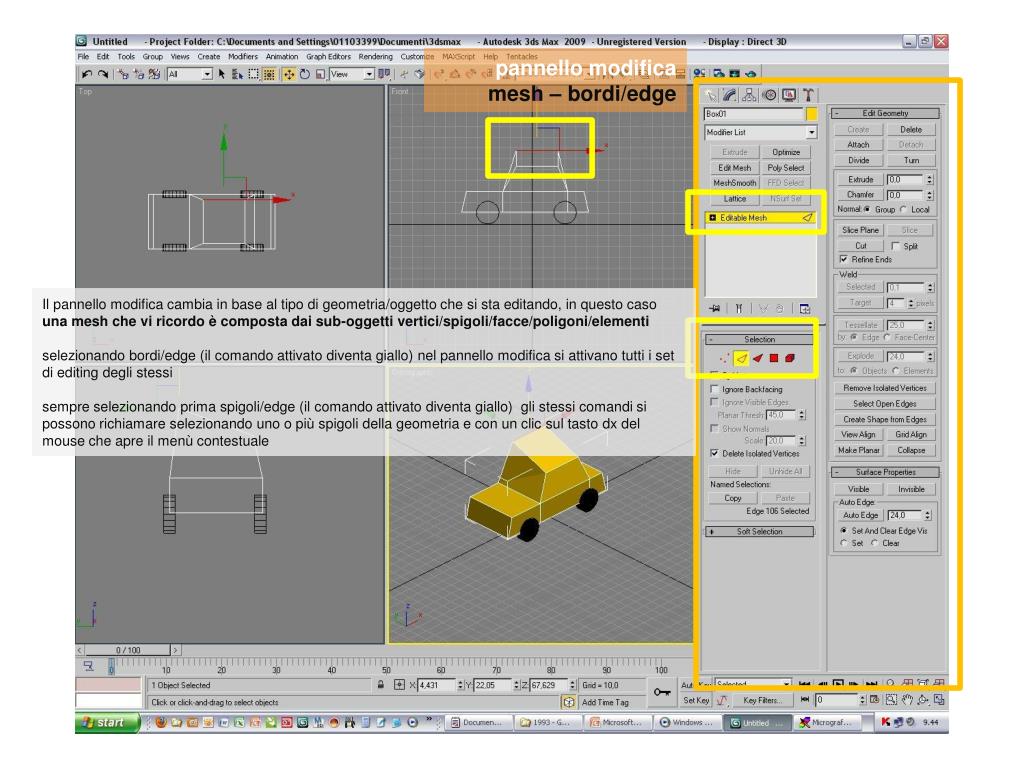Open the Modifiers menu
The image size is (1024, 768).
(x=243, y=57)
